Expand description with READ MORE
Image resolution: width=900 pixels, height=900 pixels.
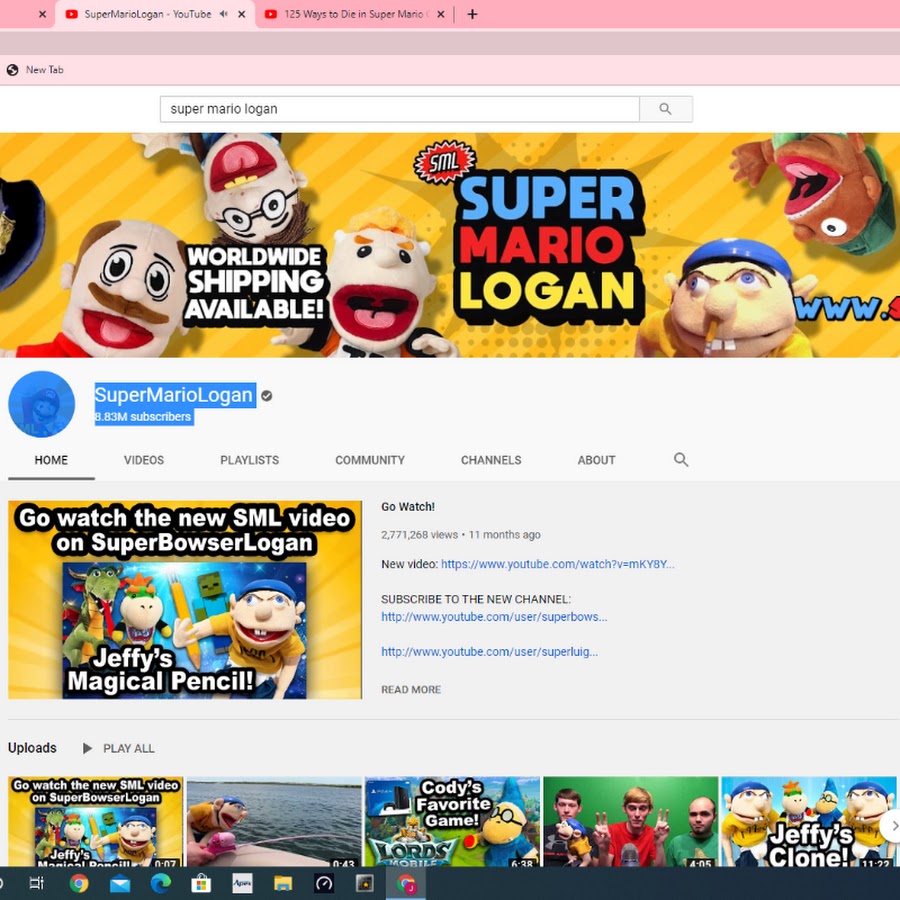(411, 690)
